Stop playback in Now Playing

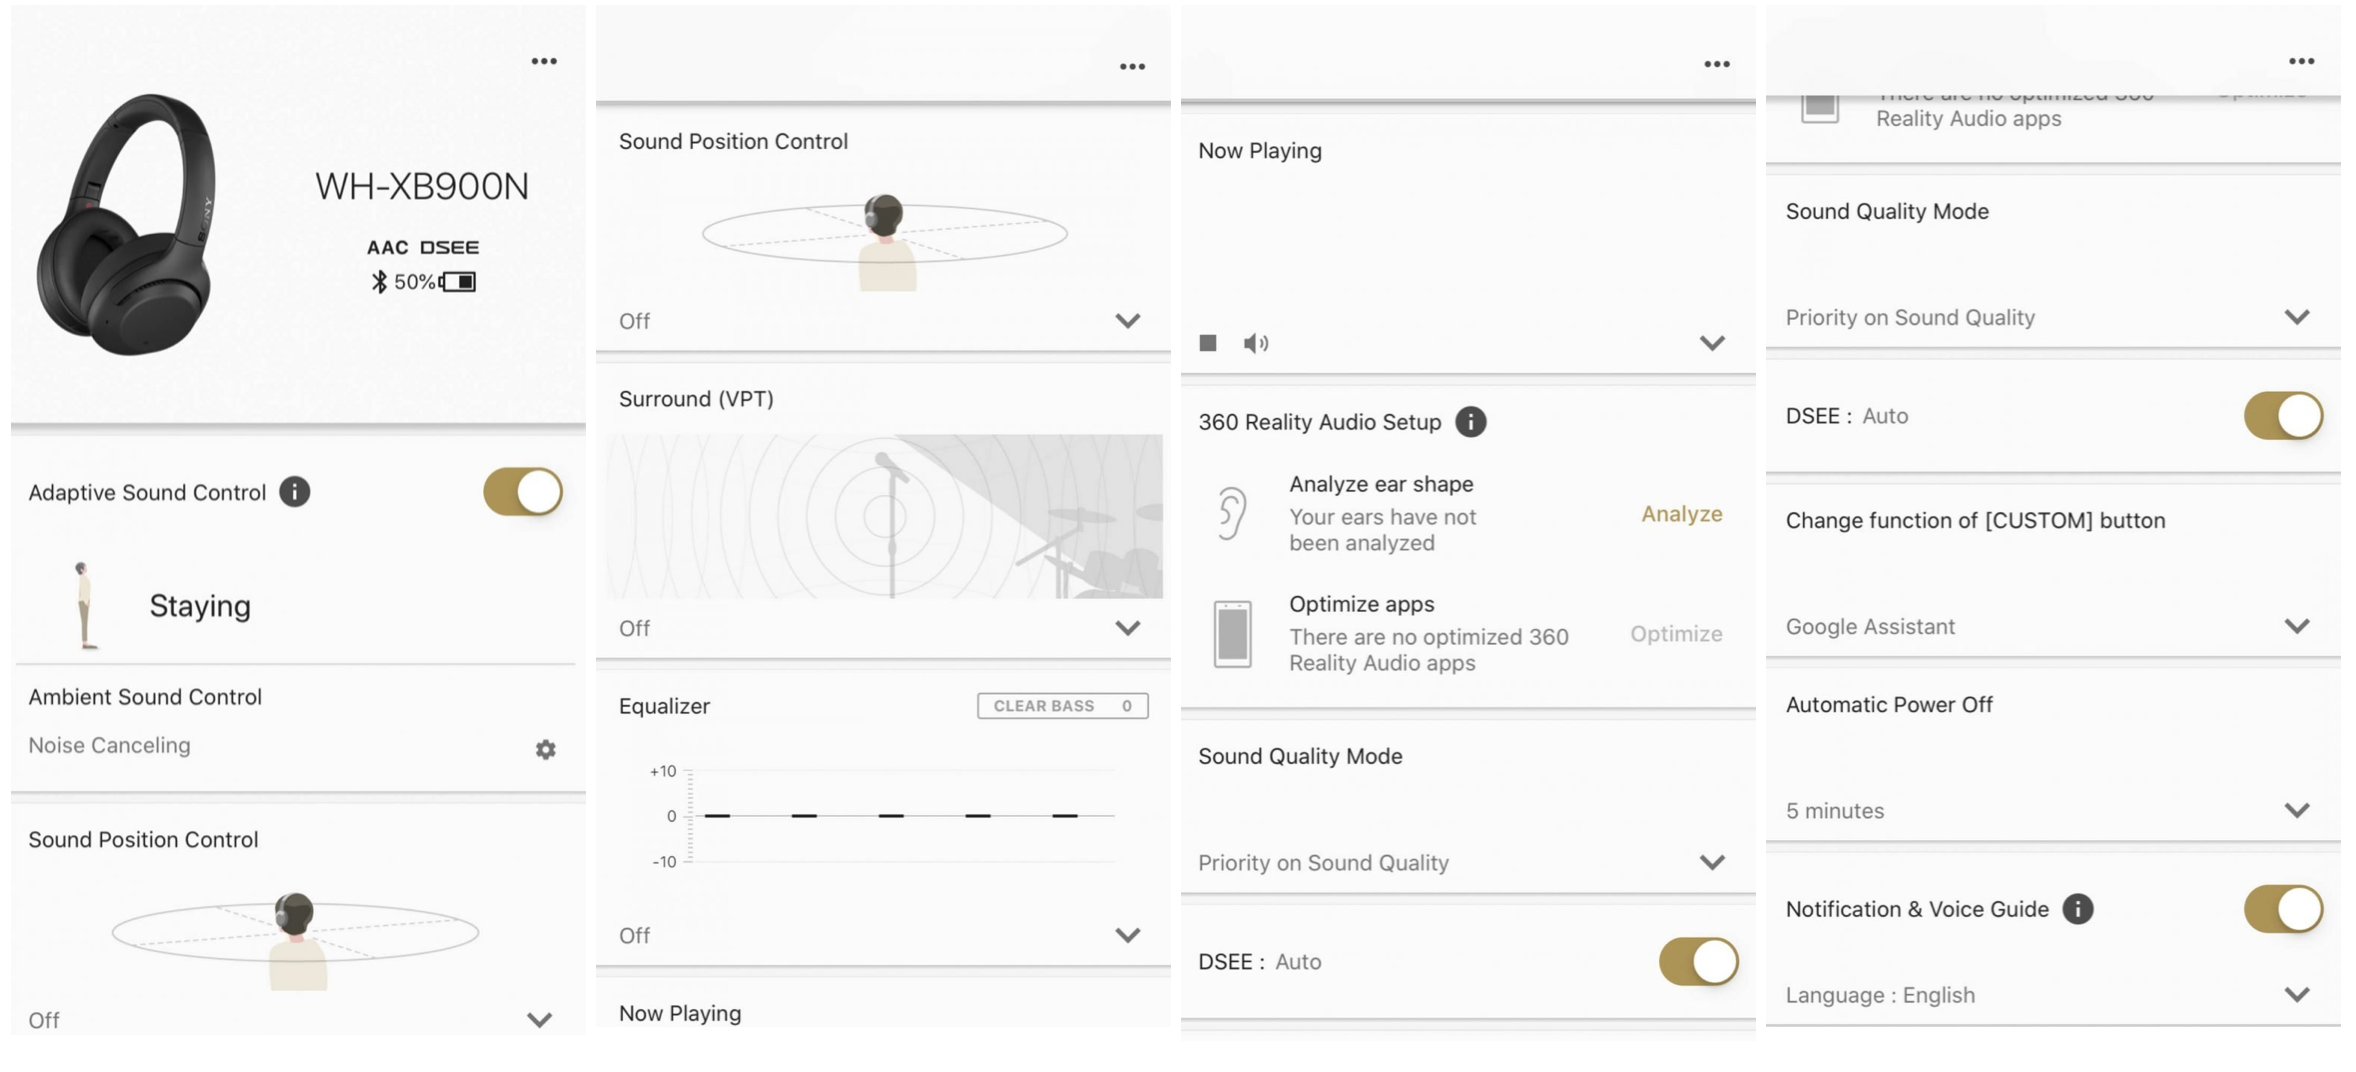[1208, 343]
